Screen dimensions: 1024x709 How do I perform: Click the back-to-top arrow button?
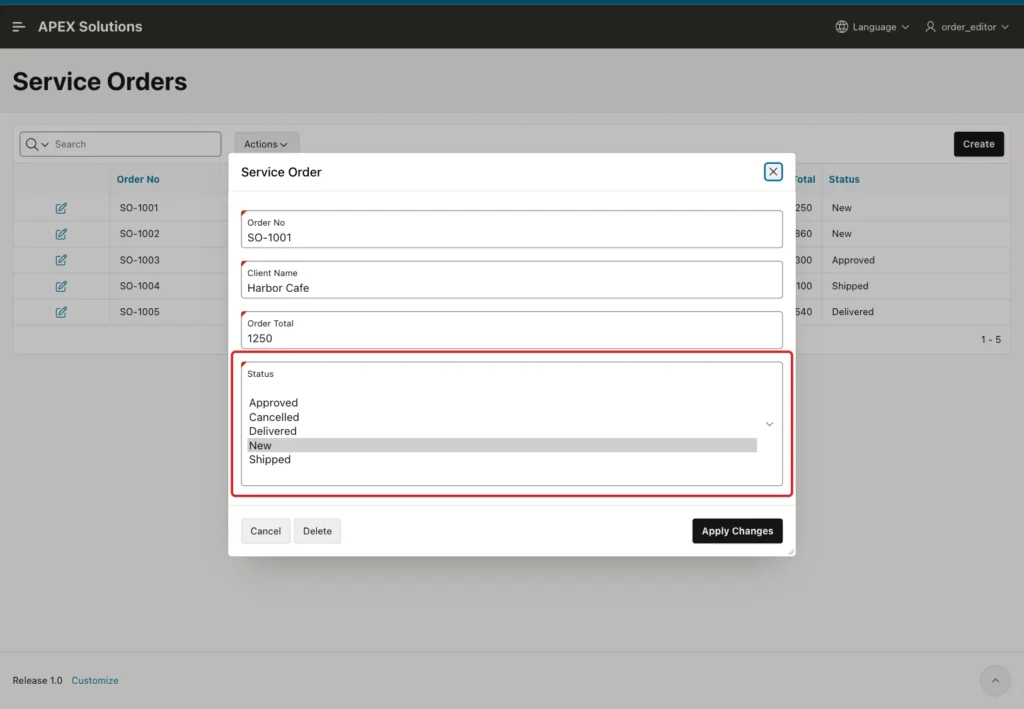[995, 680]
